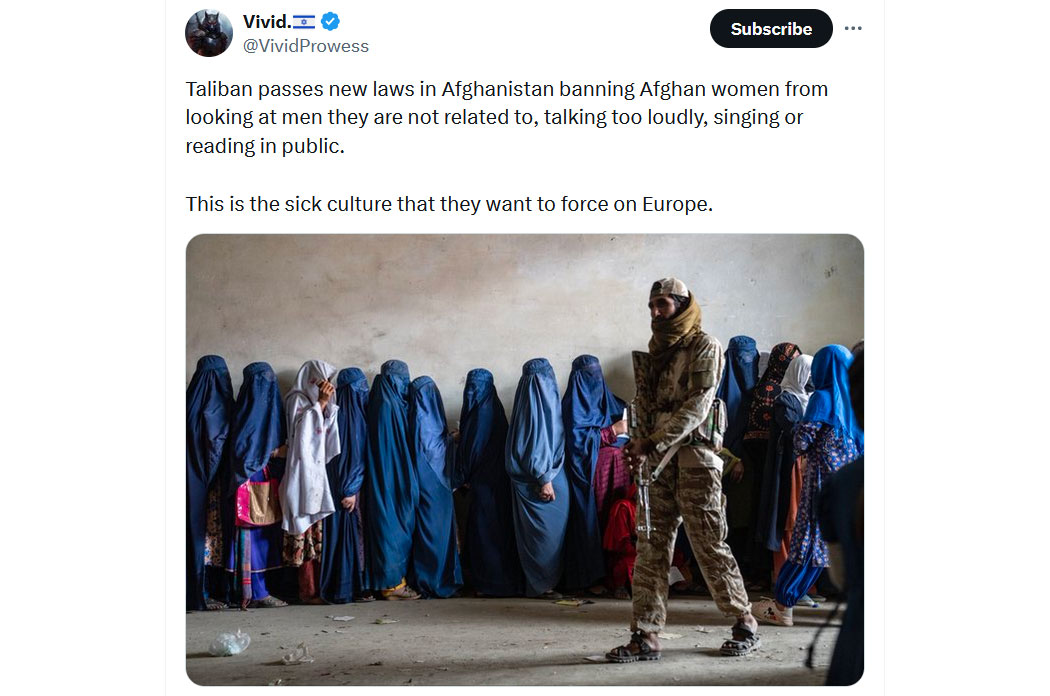Viewport: 1050px width, 696px height.
Task: Subscribe to Vivid with the Subscribe button
Action: click(x=771, y=29)
